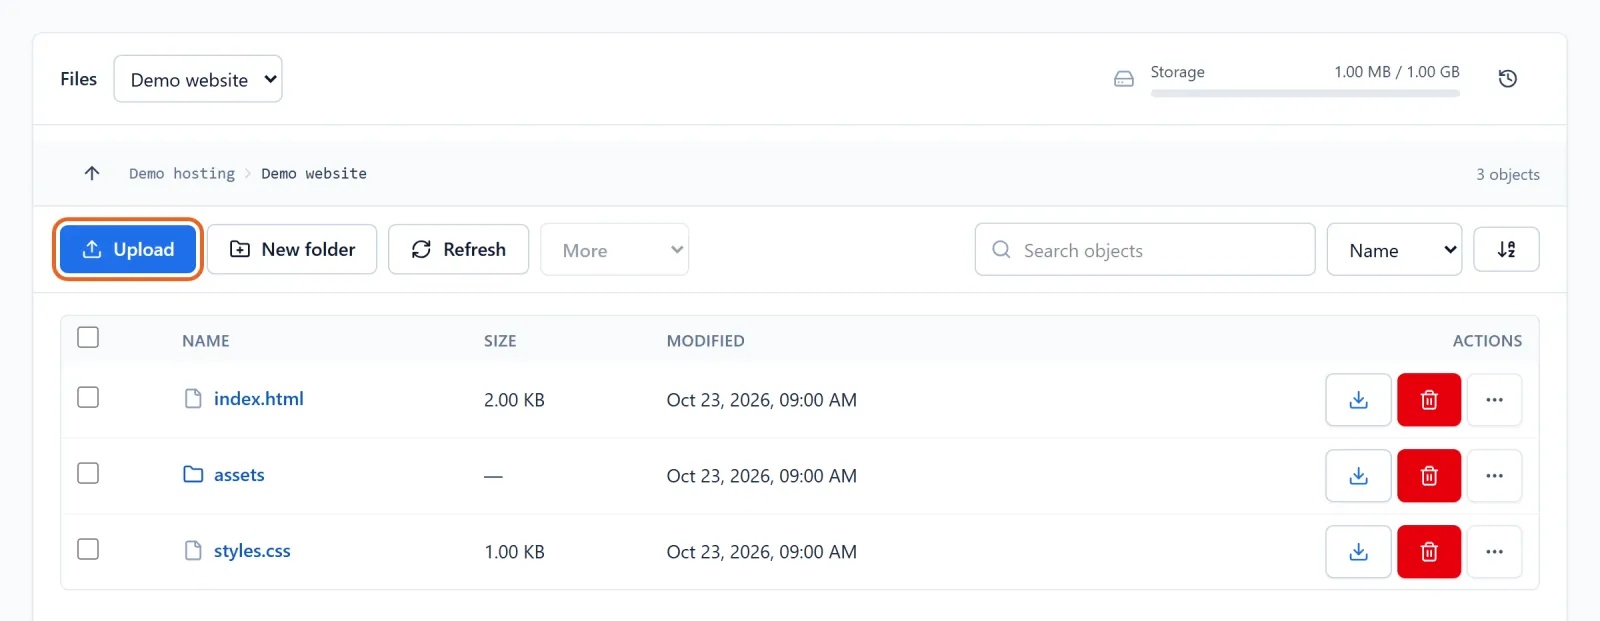Select the index.html row checkbox
Screen dimensions: 1600x621
(88, 397)
